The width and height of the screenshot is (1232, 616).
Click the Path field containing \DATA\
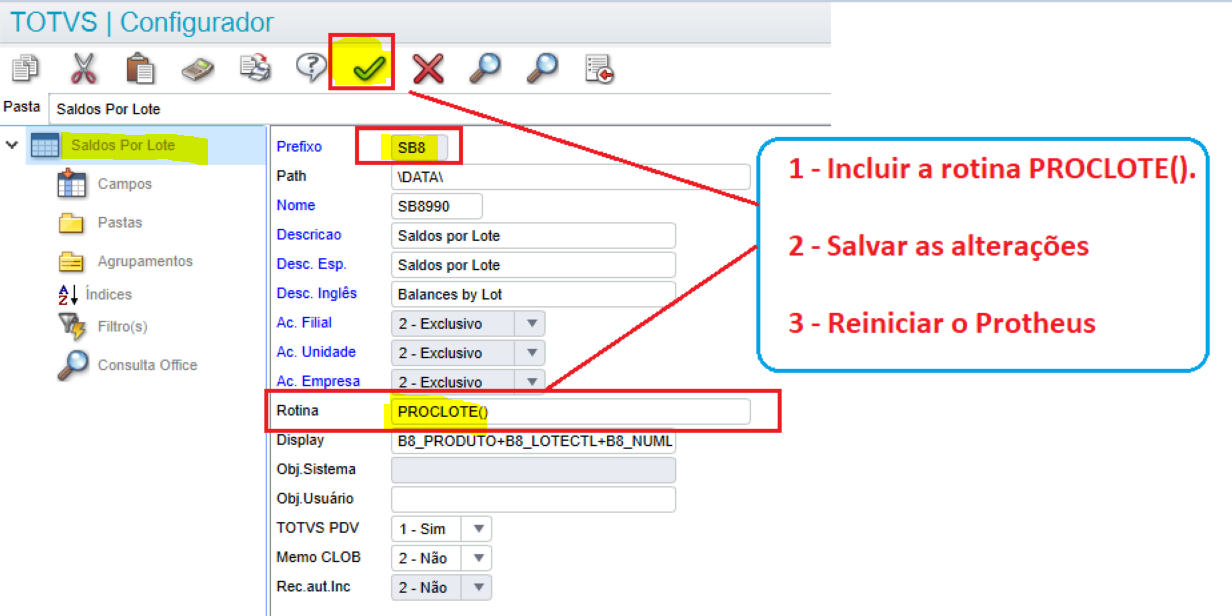point(570,177)
